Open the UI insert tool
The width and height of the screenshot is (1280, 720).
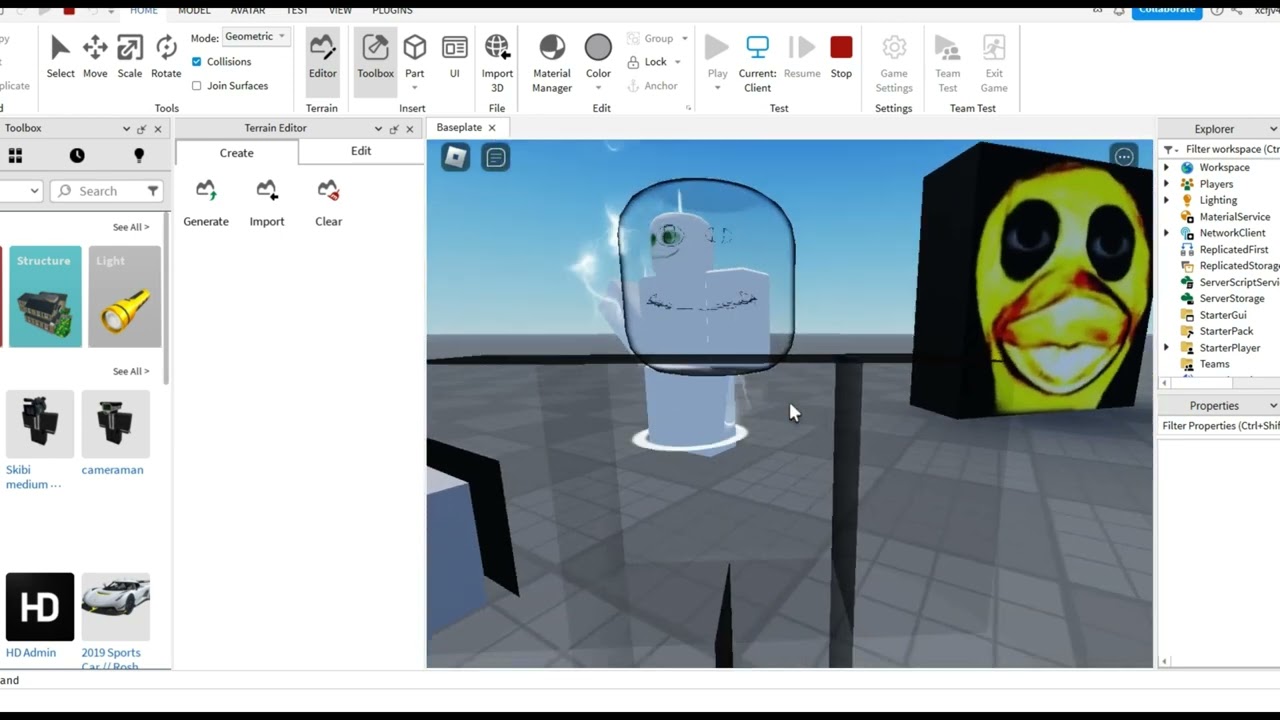pos(454,57)
